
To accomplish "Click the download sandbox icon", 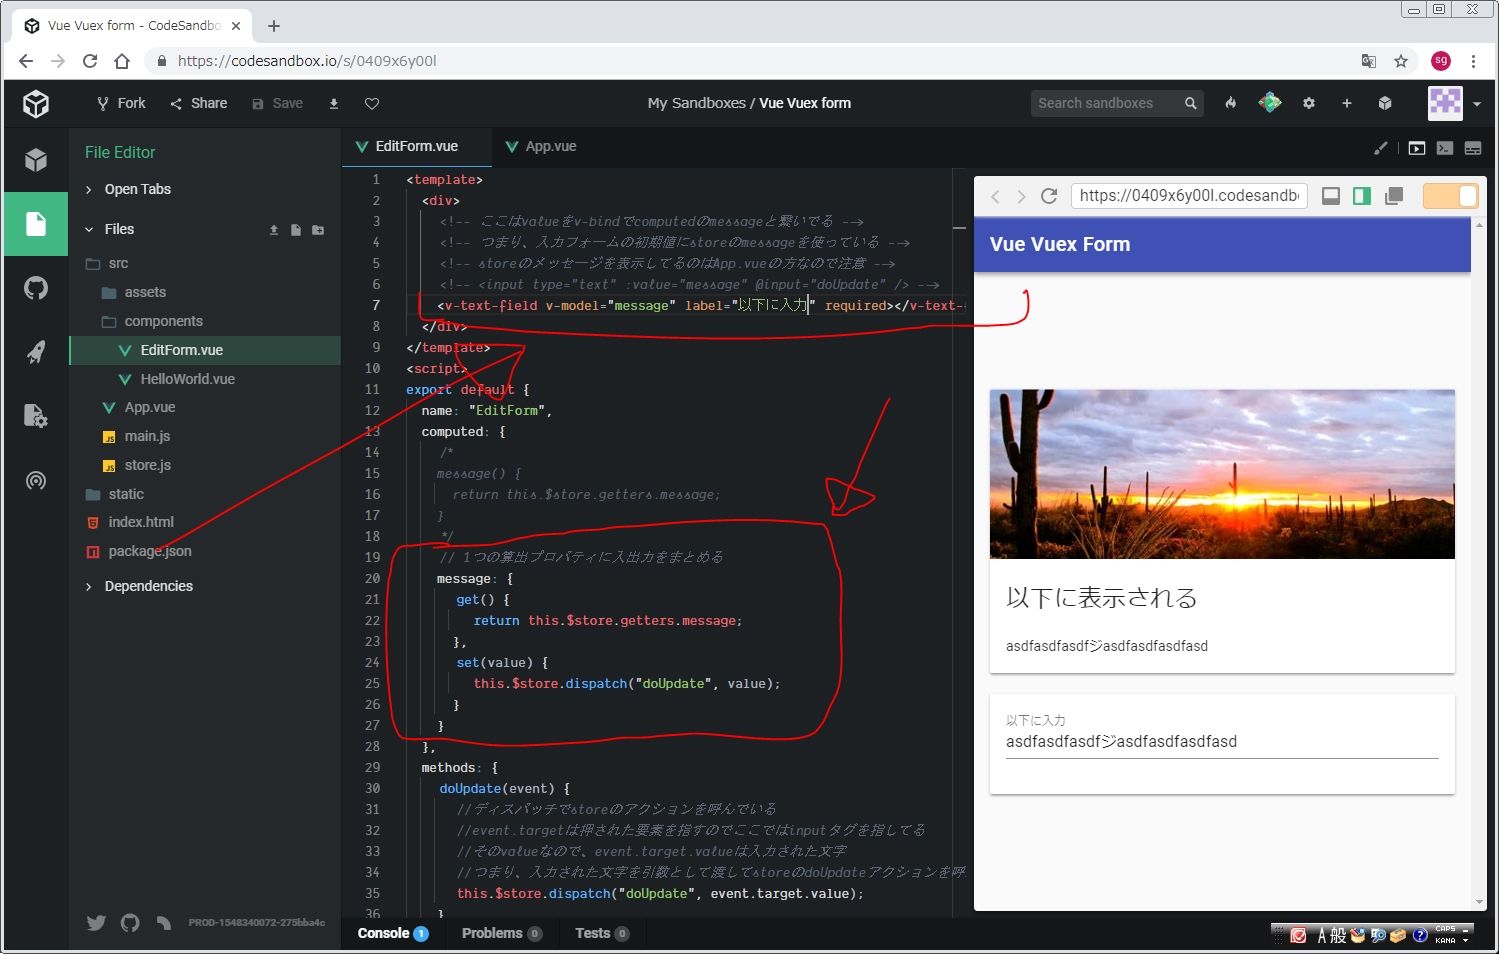I will click(x=334, y=104).
